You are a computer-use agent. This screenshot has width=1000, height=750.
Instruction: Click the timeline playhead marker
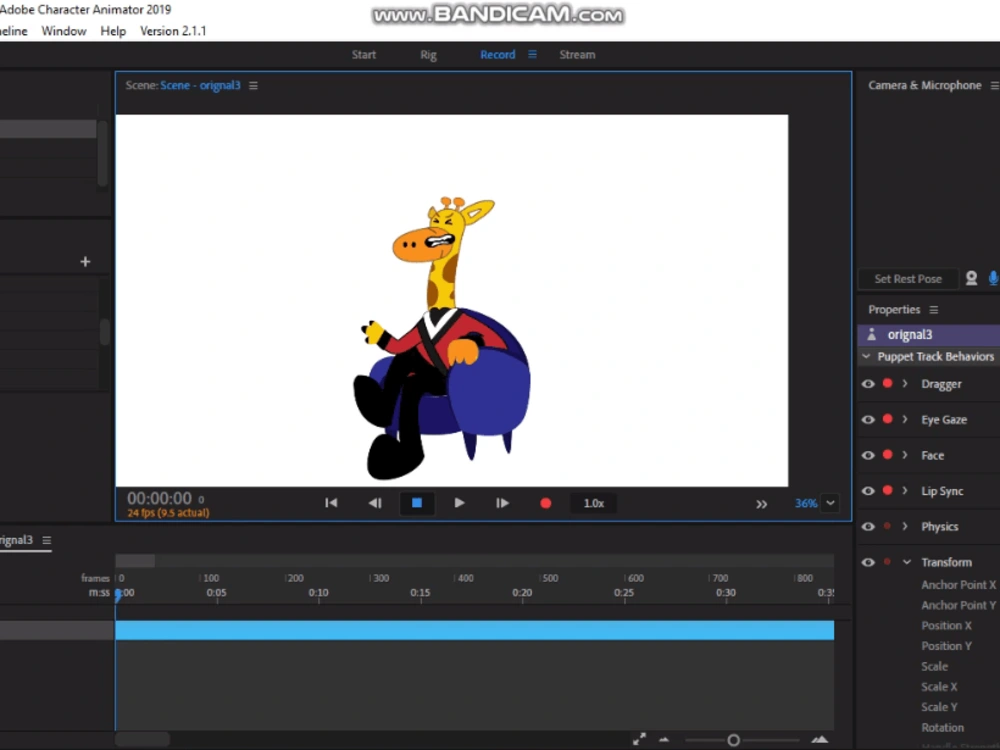[119, 595]
